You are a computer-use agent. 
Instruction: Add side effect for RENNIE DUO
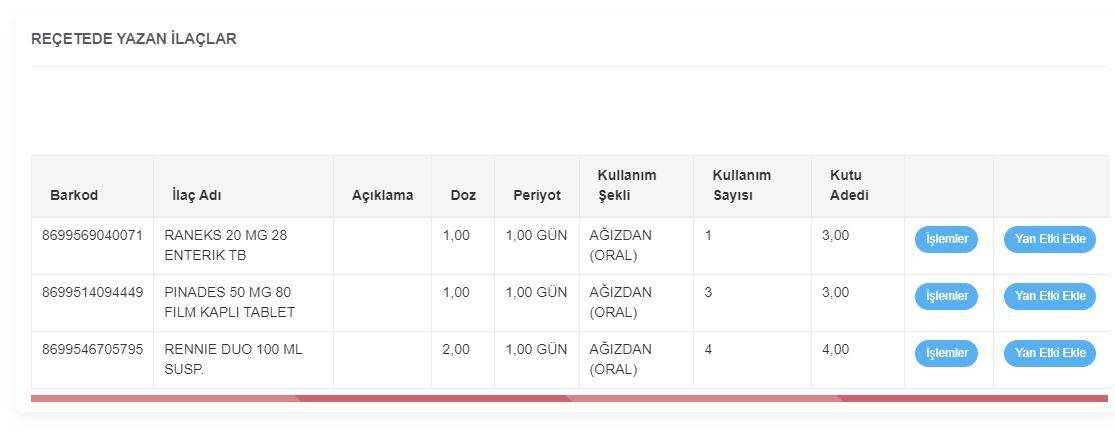(x=1049, y=353)
